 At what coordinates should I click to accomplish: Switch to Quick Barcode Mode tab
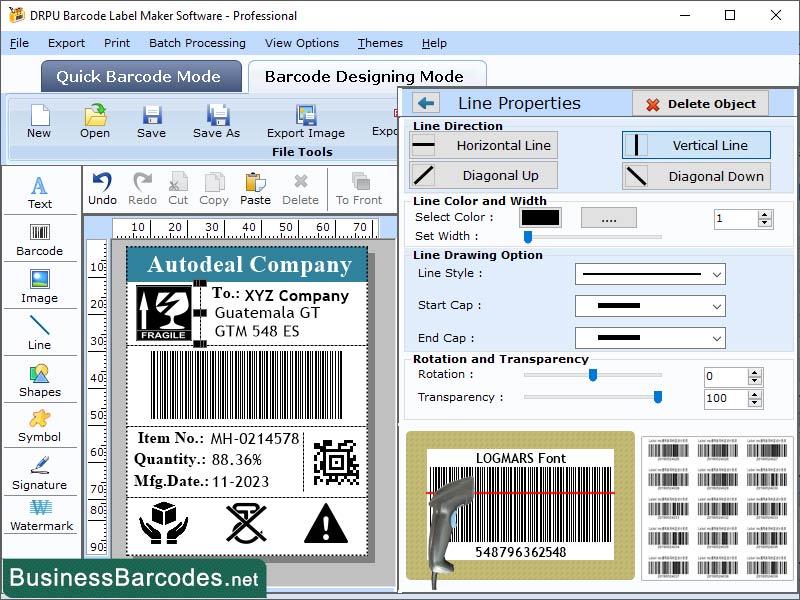[x=140, y=76]
